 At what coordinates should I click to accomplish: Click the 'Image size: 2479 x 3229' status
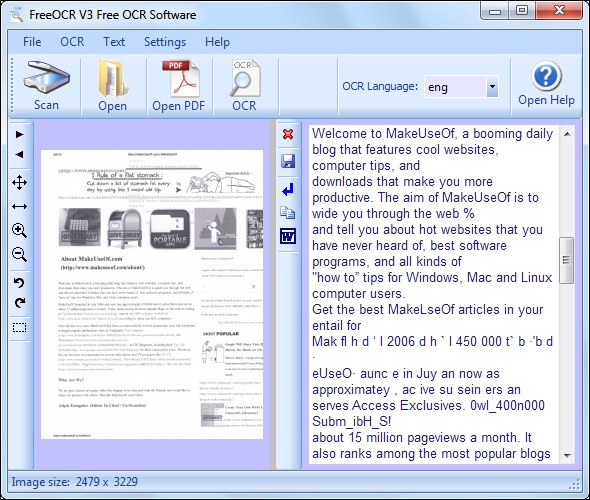point(75,482)
